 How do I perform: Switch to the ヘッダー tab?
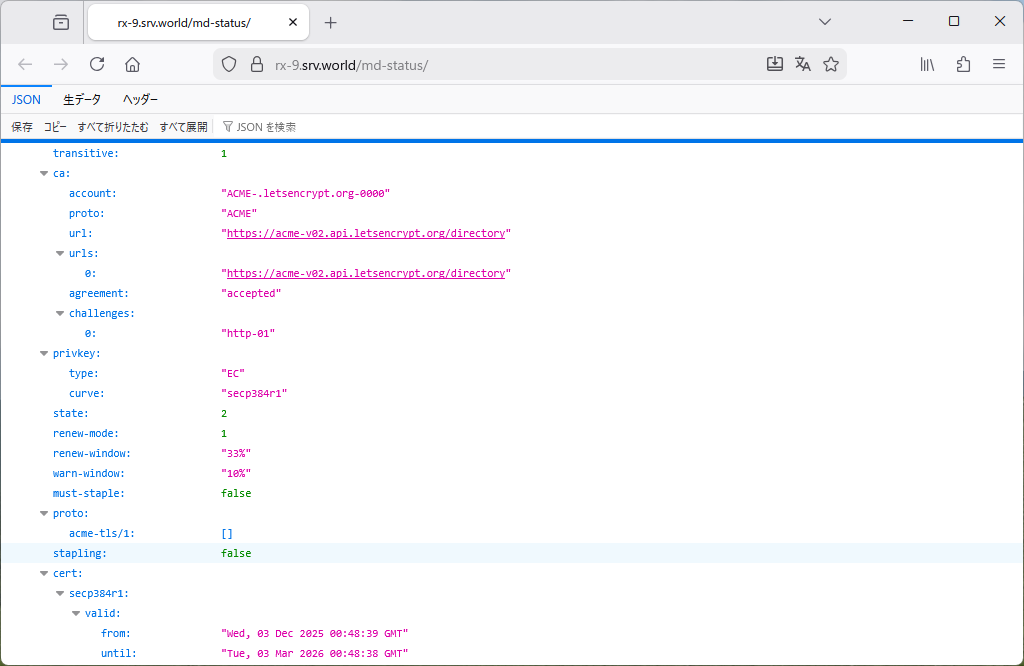(x=140, y=100)
